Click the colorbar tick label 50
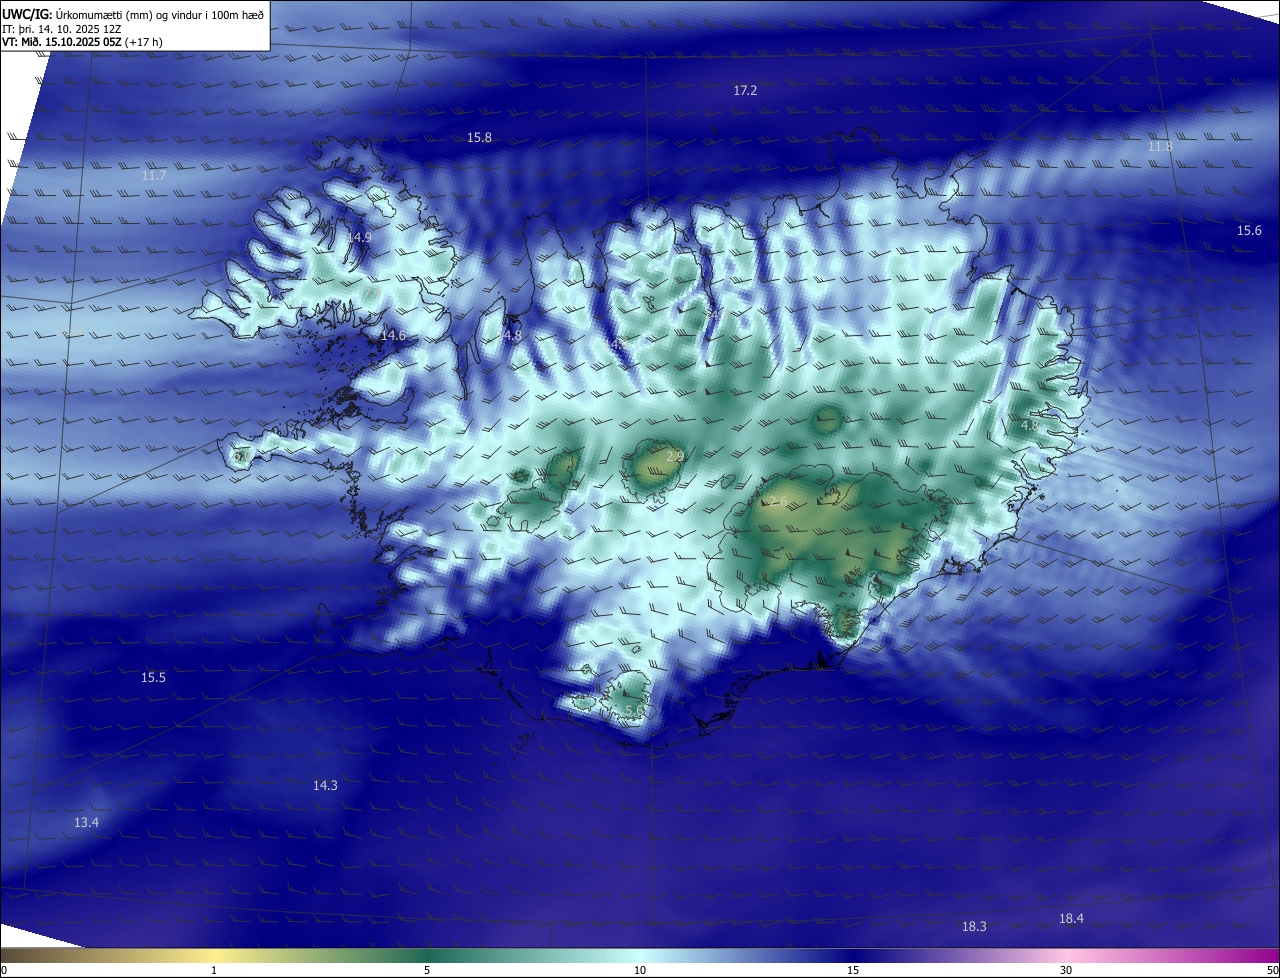Screen dimensions: 1280x978 (x=1272, y=970)
